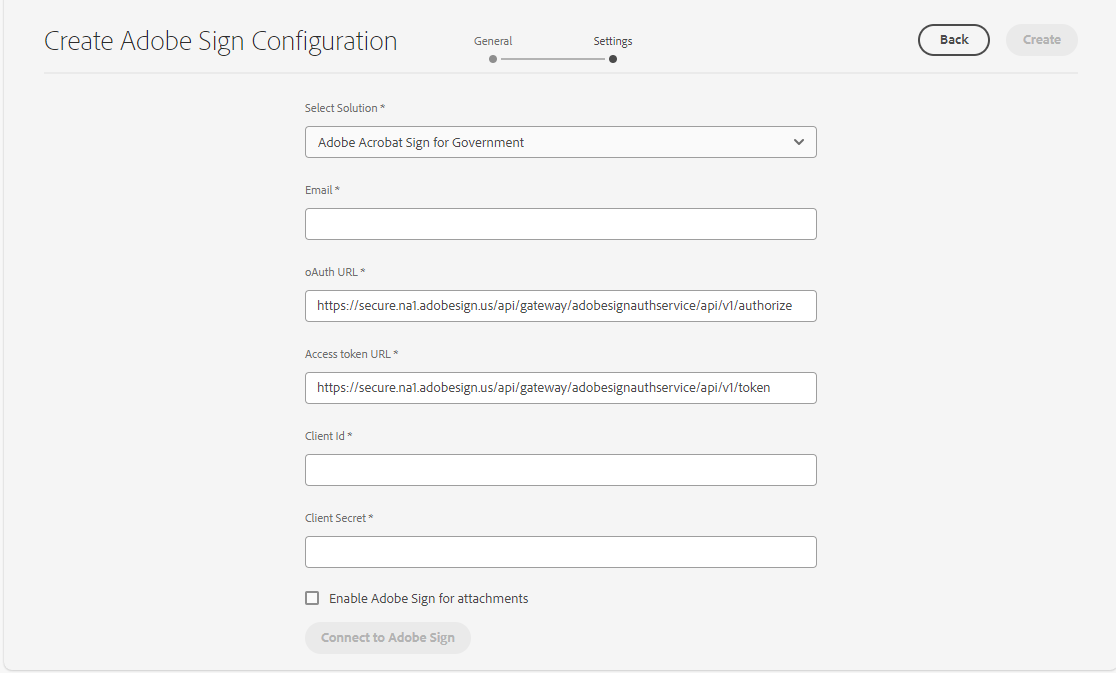
Task: Open the Select Solution dropdown
Action: pyautogui.click(x=560, y=142)
